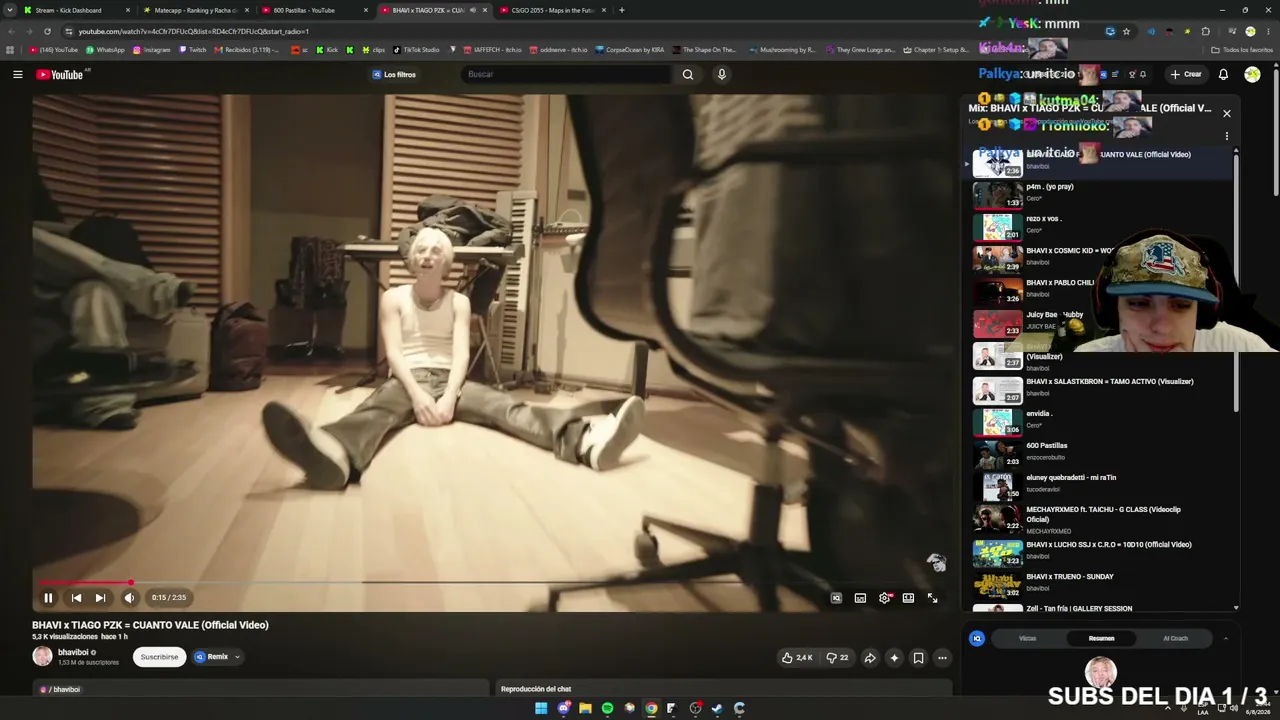The width and height of the screenshot is (1280, 720).
Task: Open the Mix playlist options menu
Action: (1227, 136)
